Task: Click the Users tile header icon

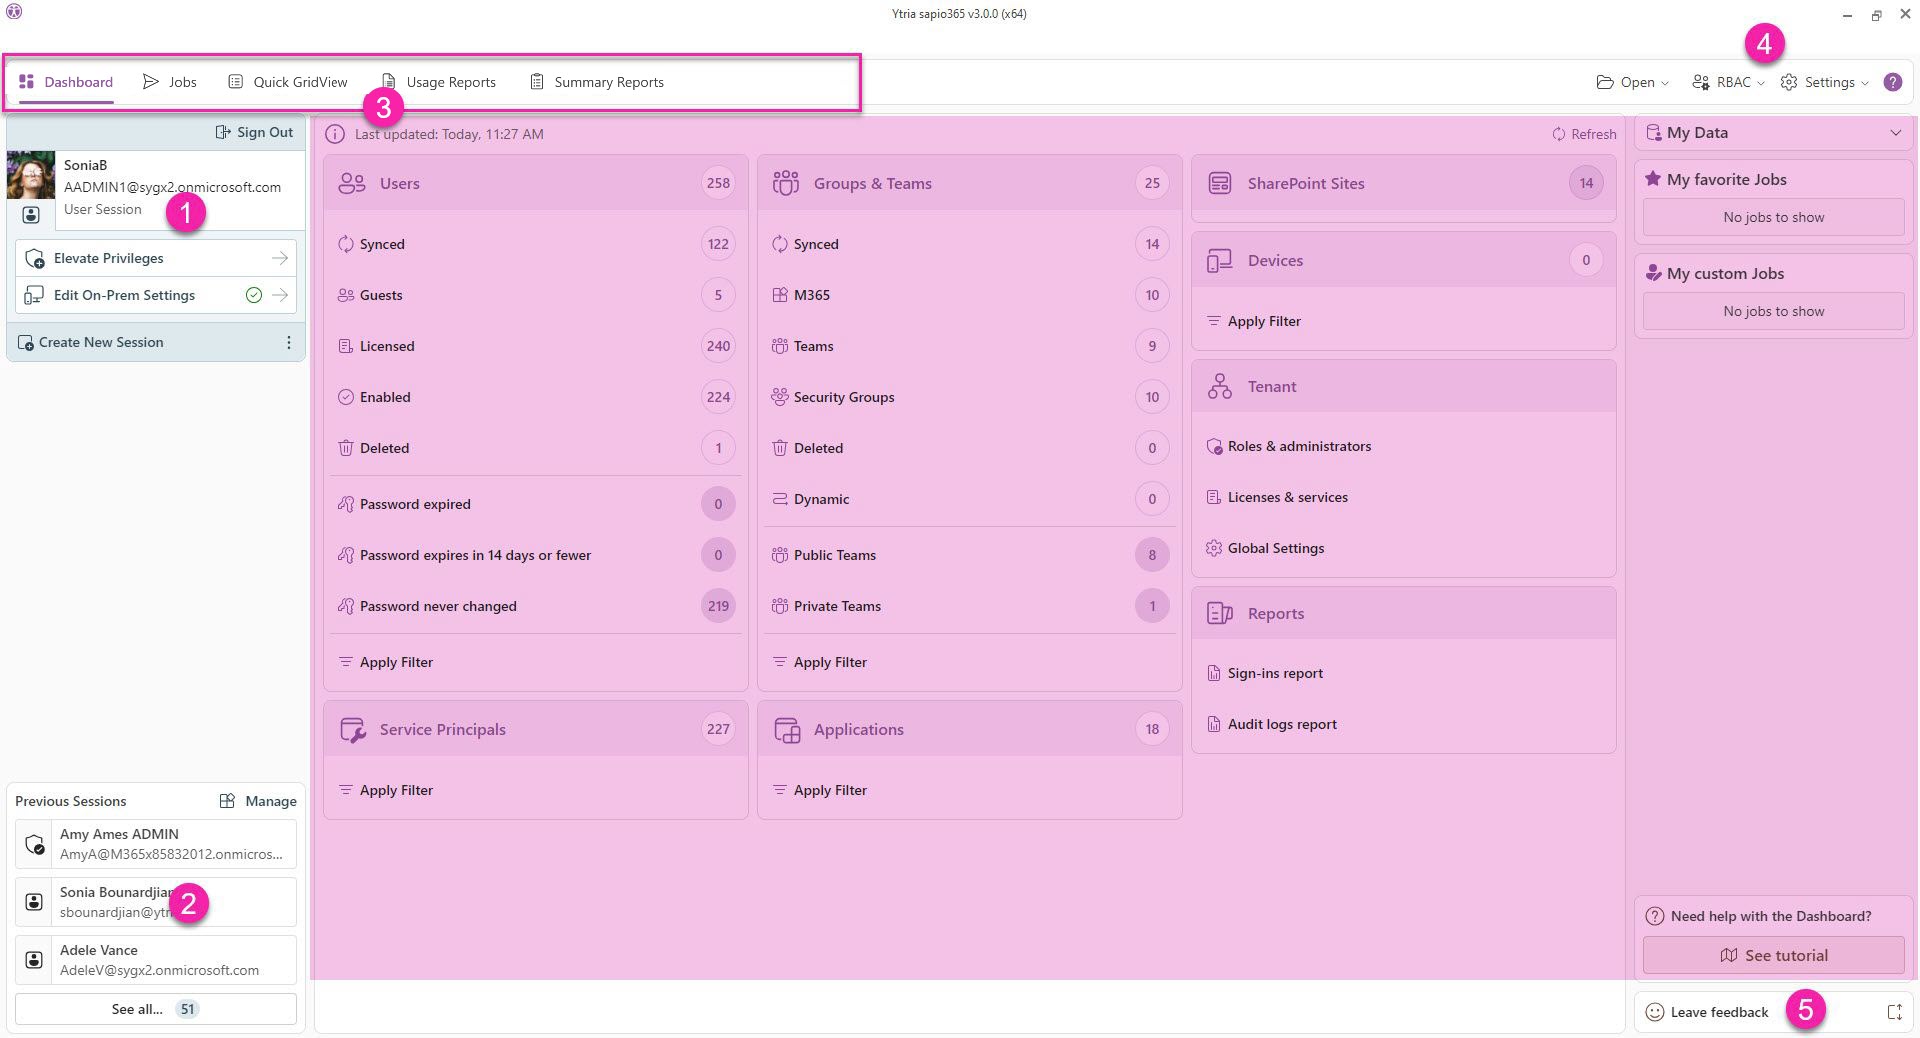Action: pos(352,183)
